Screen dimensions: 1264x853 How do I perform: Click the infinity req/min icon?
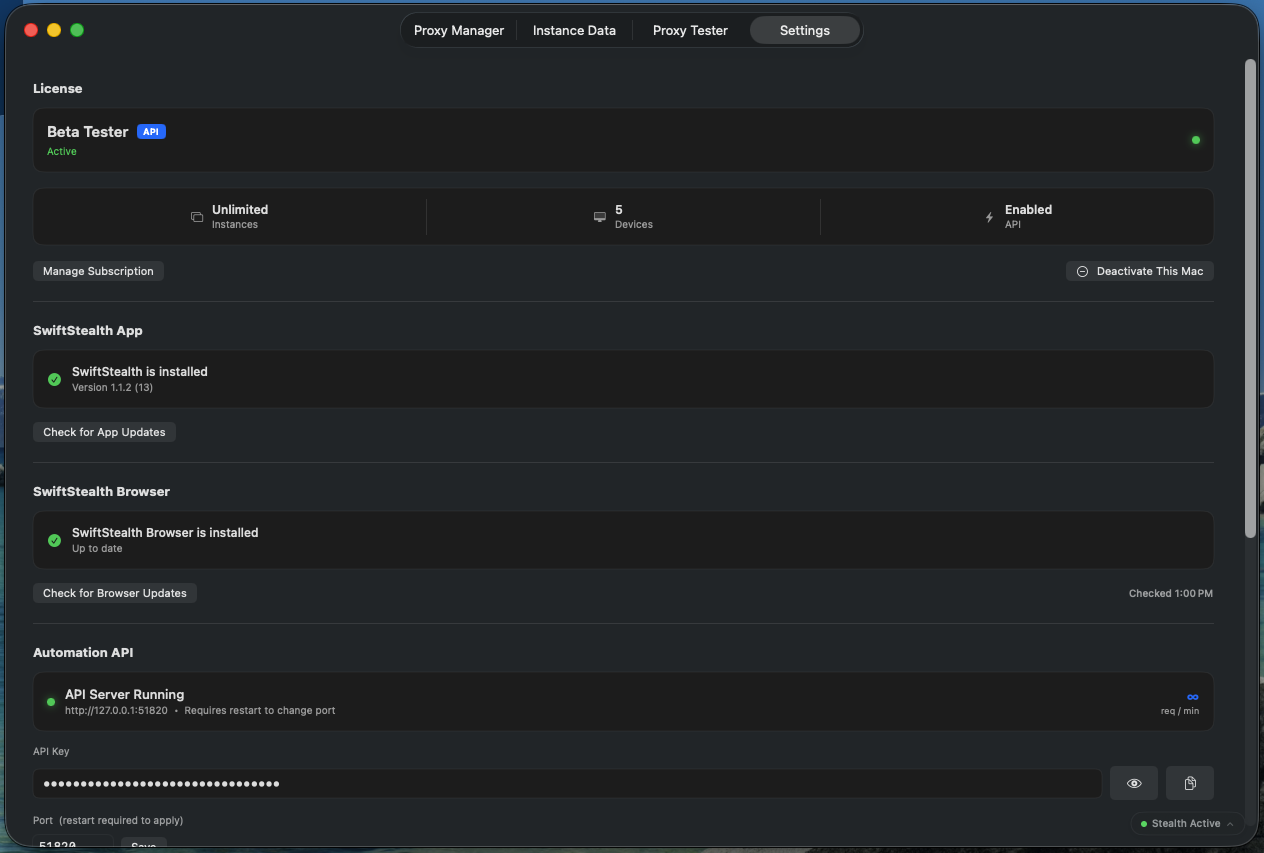pyautogui.click(x=1192, y=697)
